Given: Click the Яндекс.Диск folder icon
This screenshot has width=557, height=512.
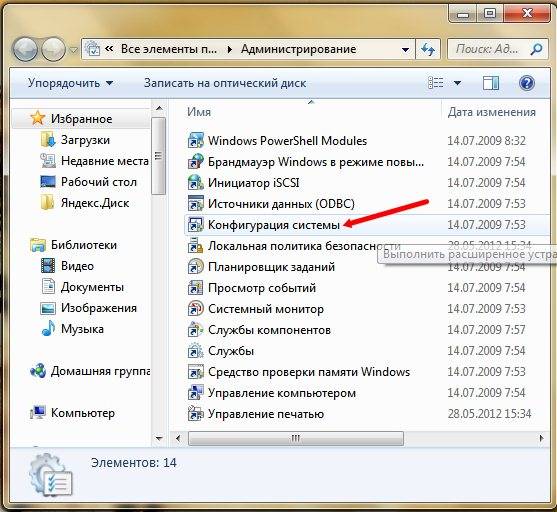Looking at the screenshot, I should tap(47, 203).
